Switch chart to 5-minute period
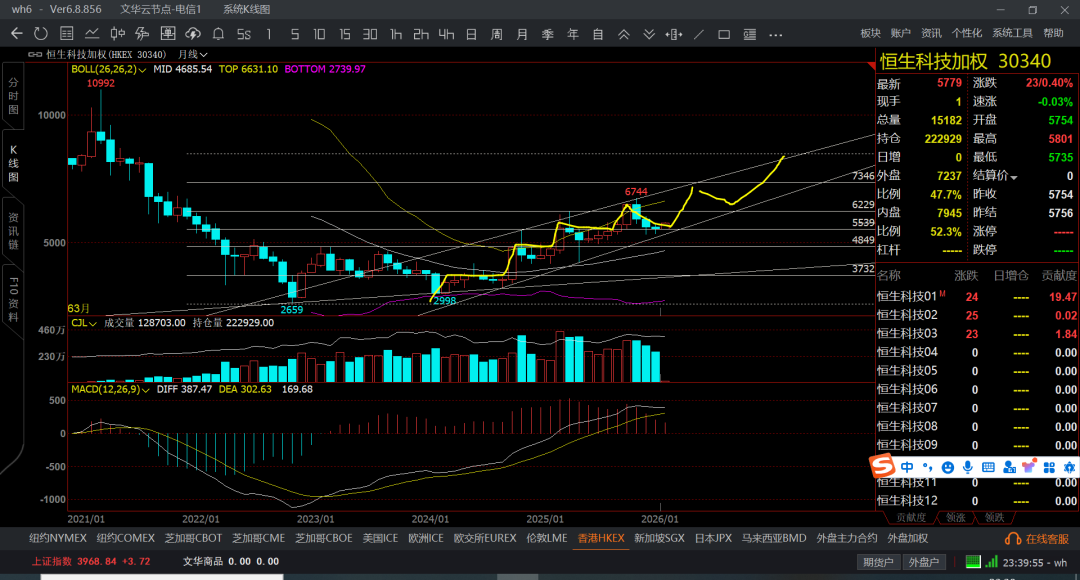Viewport: 1080px width, 580px height. tap(294, 34)
